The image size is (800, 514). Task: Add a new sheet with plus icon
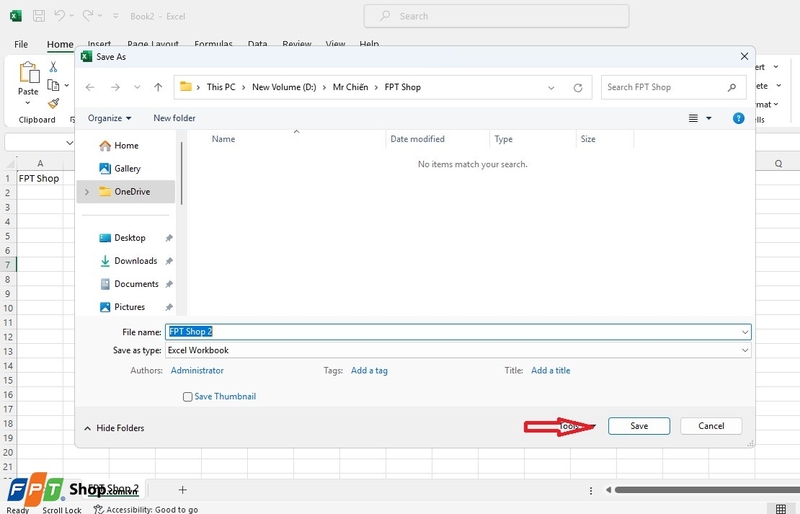pyautogui.click(x=182, y=490)
